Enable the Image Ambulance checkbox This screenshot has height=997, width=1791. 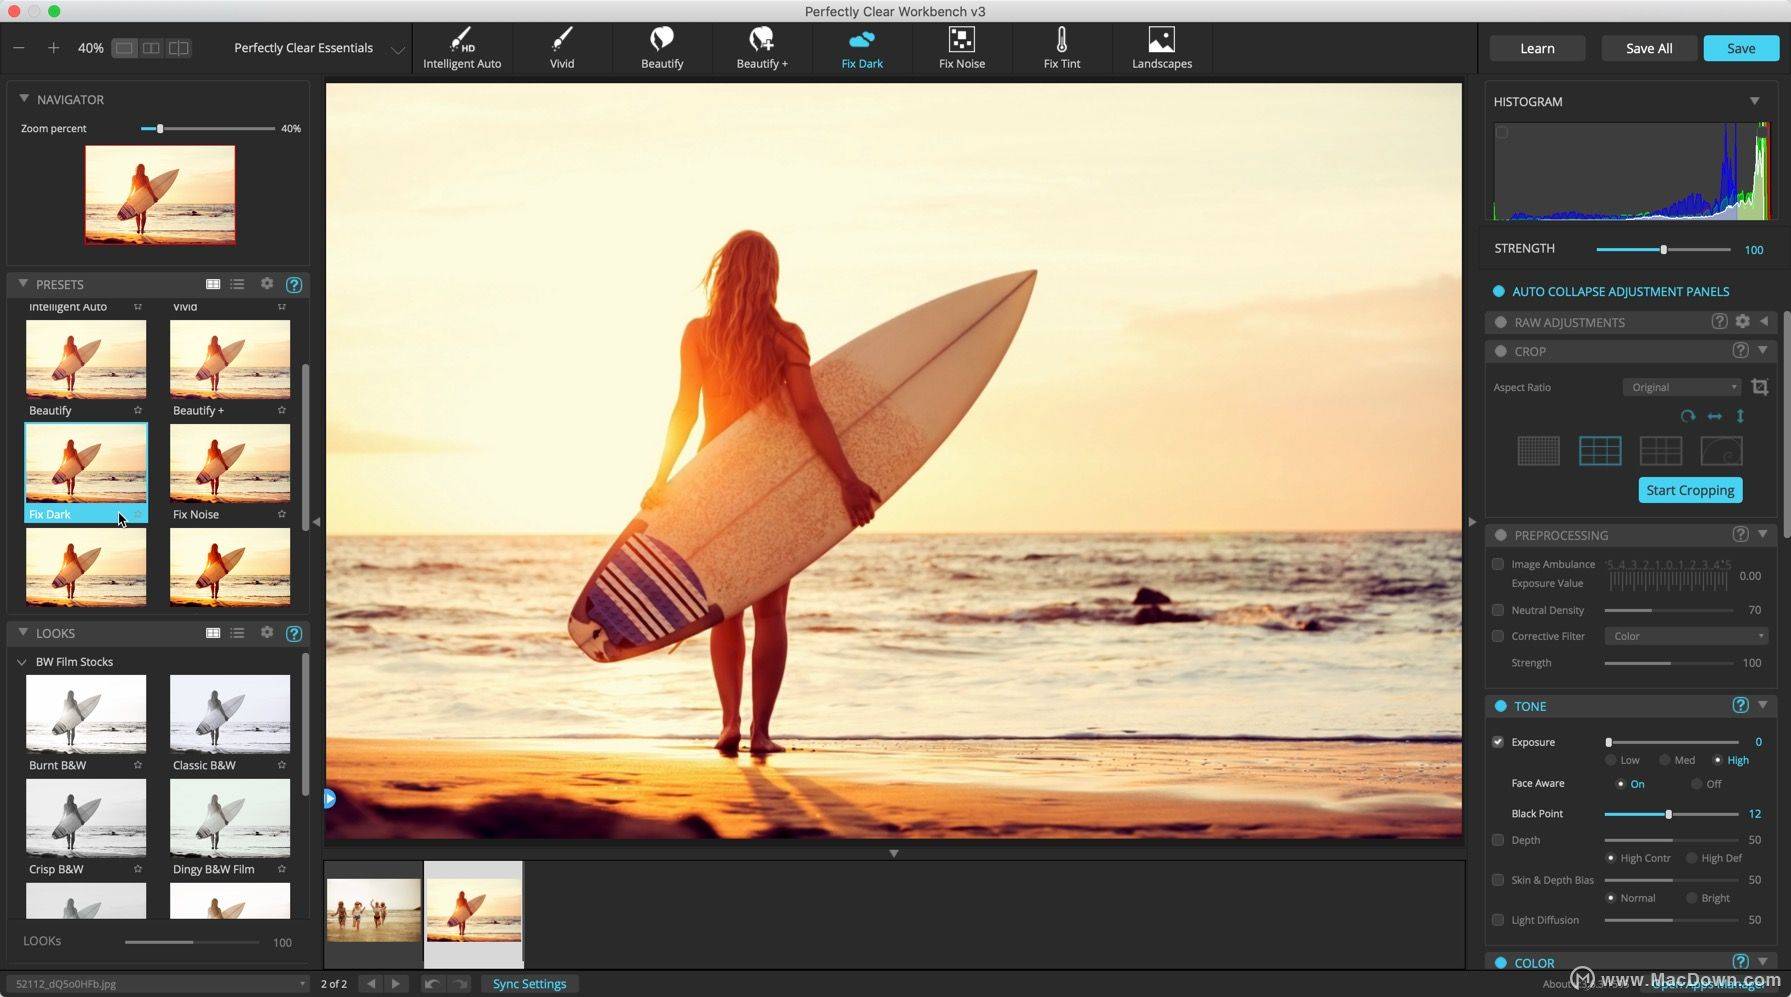tap(1498, 564)
